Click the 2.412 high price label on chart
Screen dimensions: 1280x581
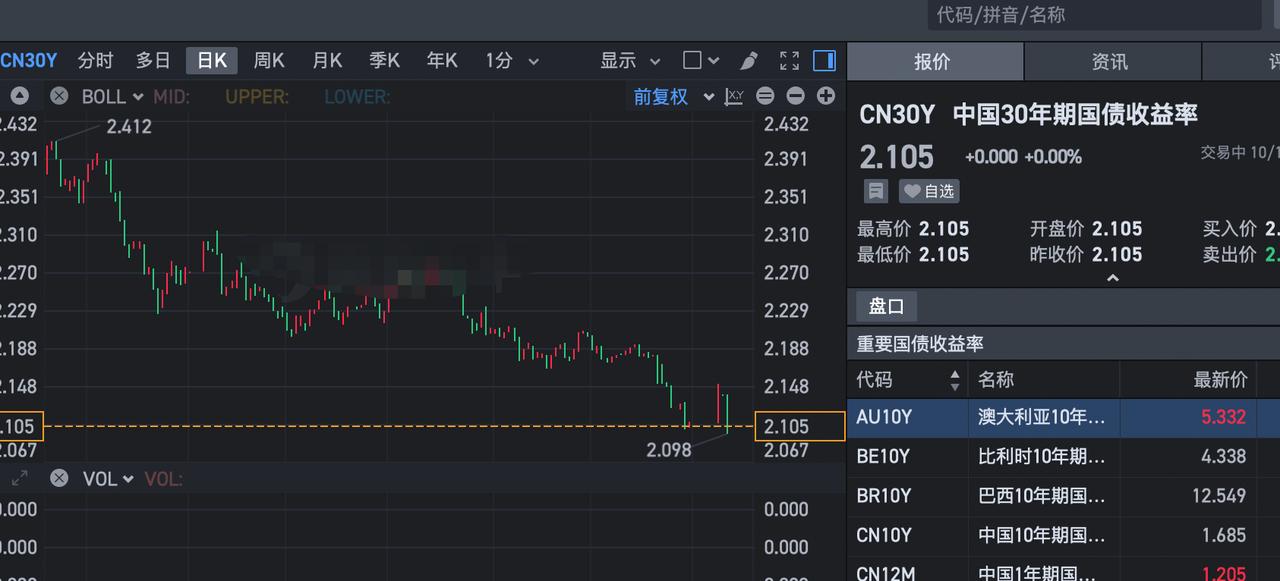point(129,126)
